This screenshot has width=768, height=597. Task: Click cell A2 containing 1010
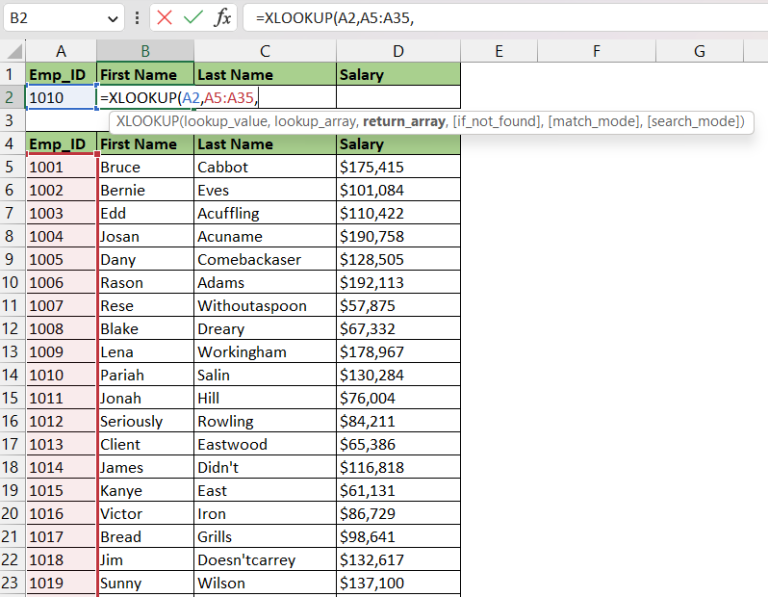point(61,97)
